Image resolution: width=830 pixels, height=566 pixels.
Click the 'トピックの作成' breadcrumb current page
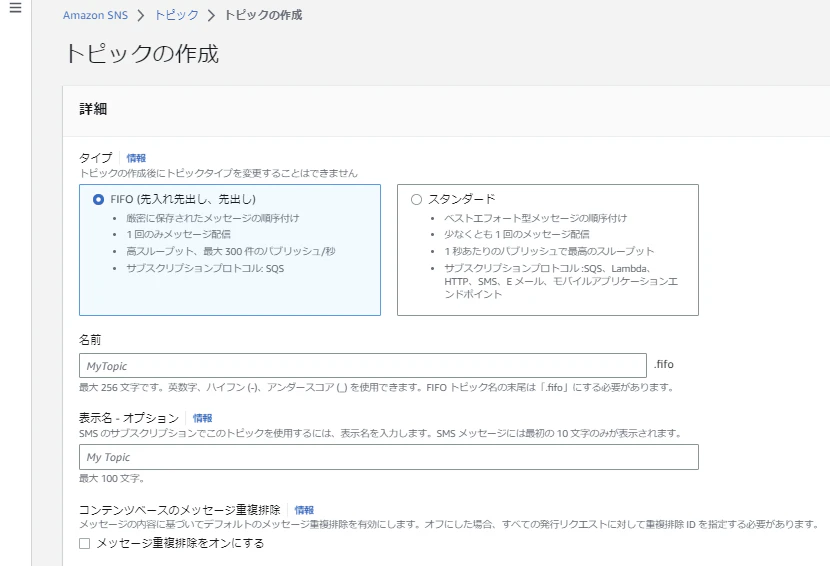pos(263,15)
